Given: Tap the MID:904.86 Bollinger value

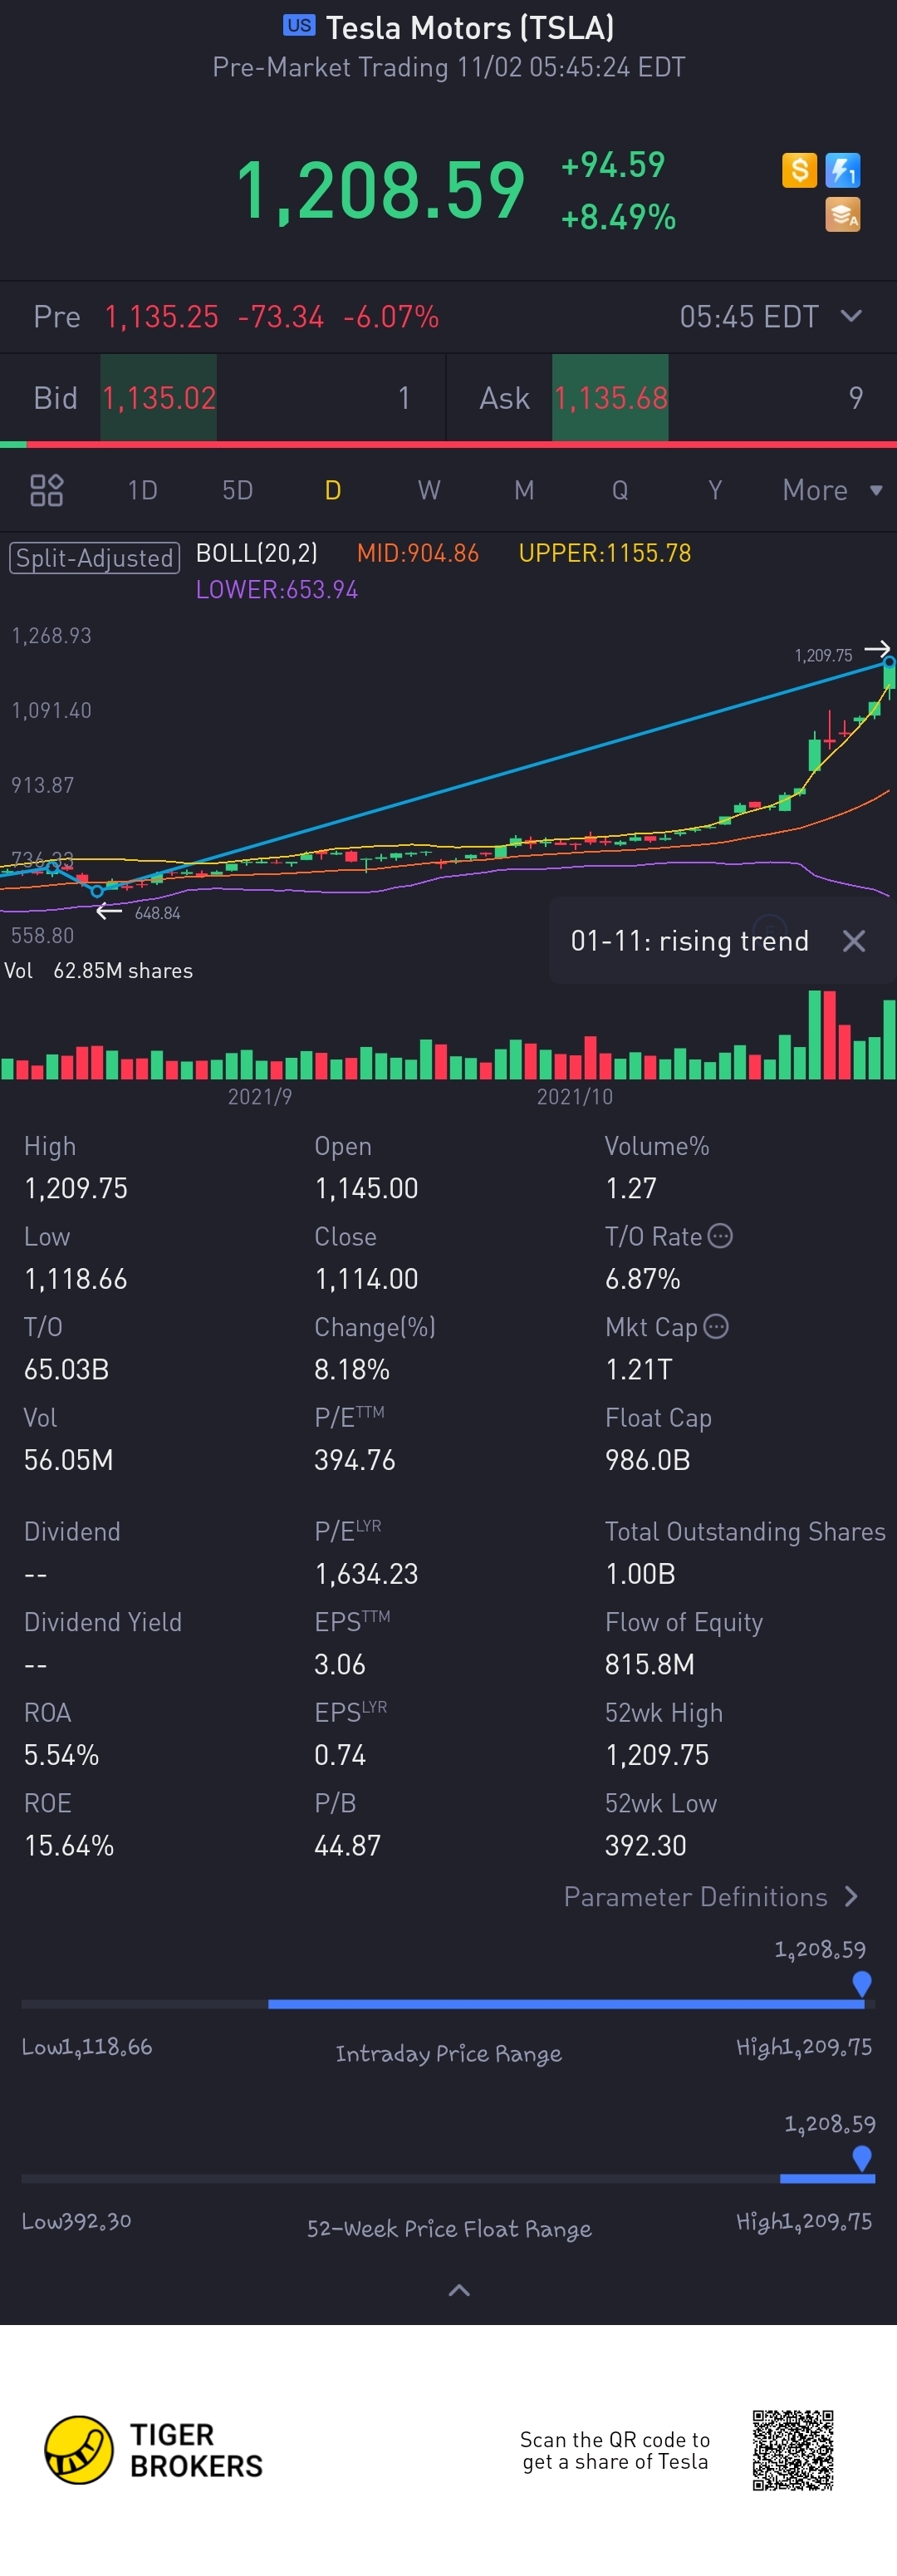Looking at the screenshot, I should pos(418,553).
